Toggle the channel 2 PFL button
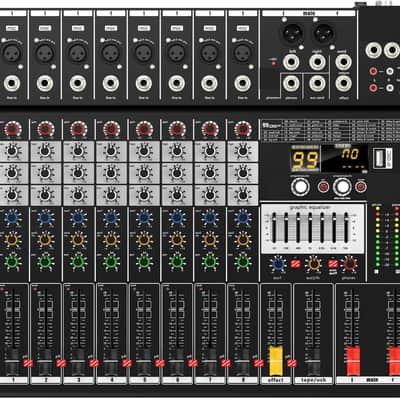 (x=61, y=363)
